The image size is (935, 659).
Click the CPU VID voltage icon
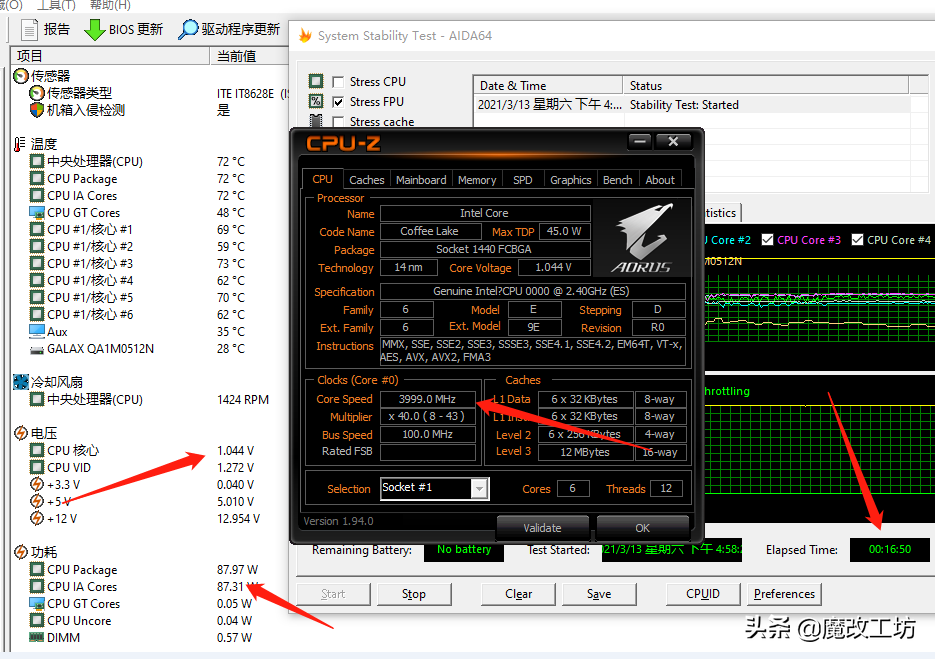click(x=37, y=468)
